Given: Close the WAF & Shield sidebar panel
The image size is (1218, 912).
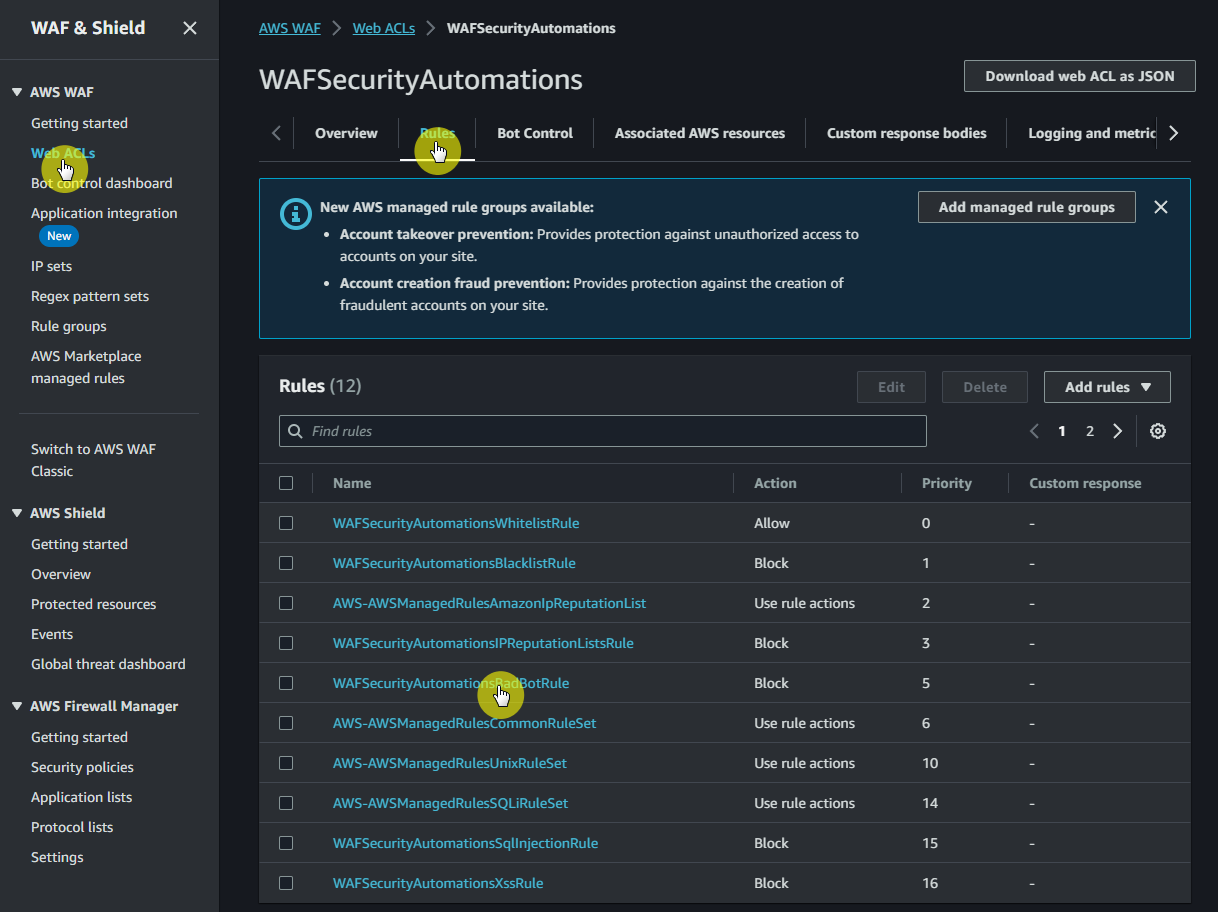Looking at the screenshot, I should pos(190,28).
